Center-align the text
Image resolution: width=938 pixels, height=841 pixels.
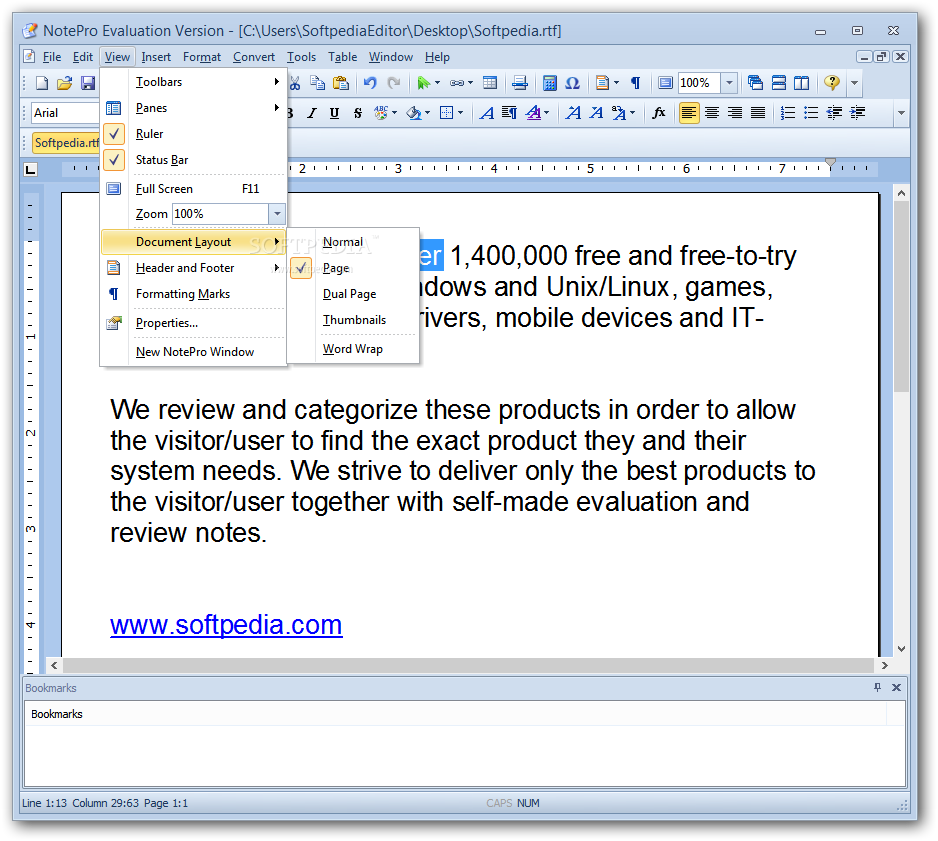click(712, 113)
